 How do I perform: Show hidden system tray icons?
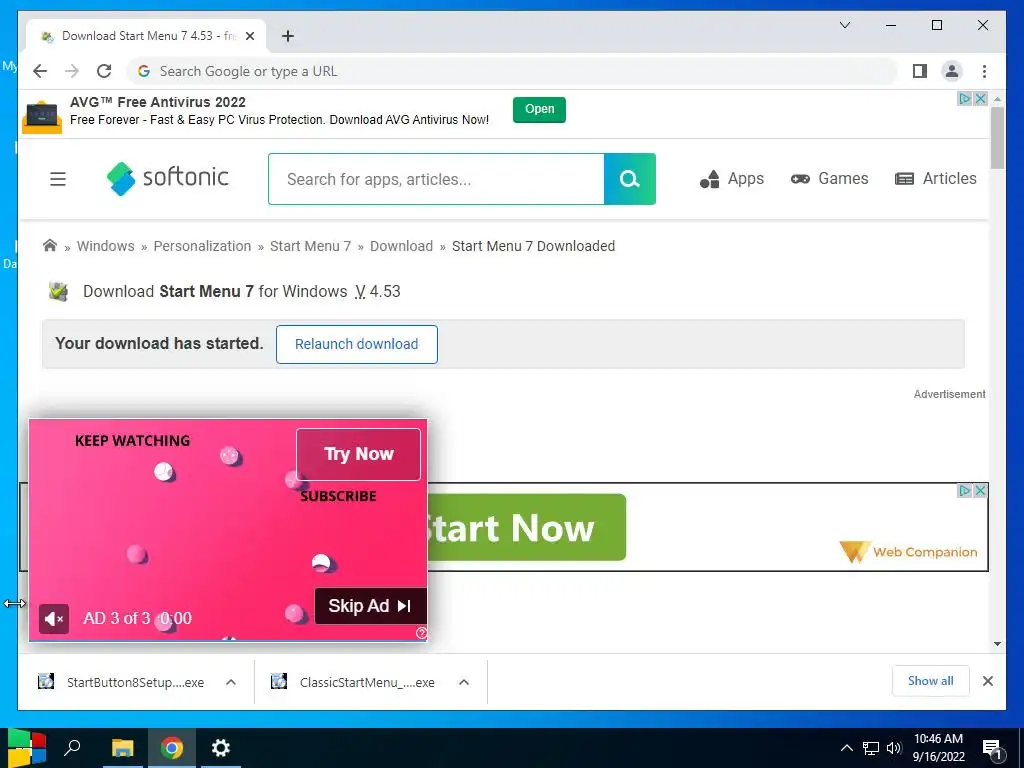(x=846, y=748)
